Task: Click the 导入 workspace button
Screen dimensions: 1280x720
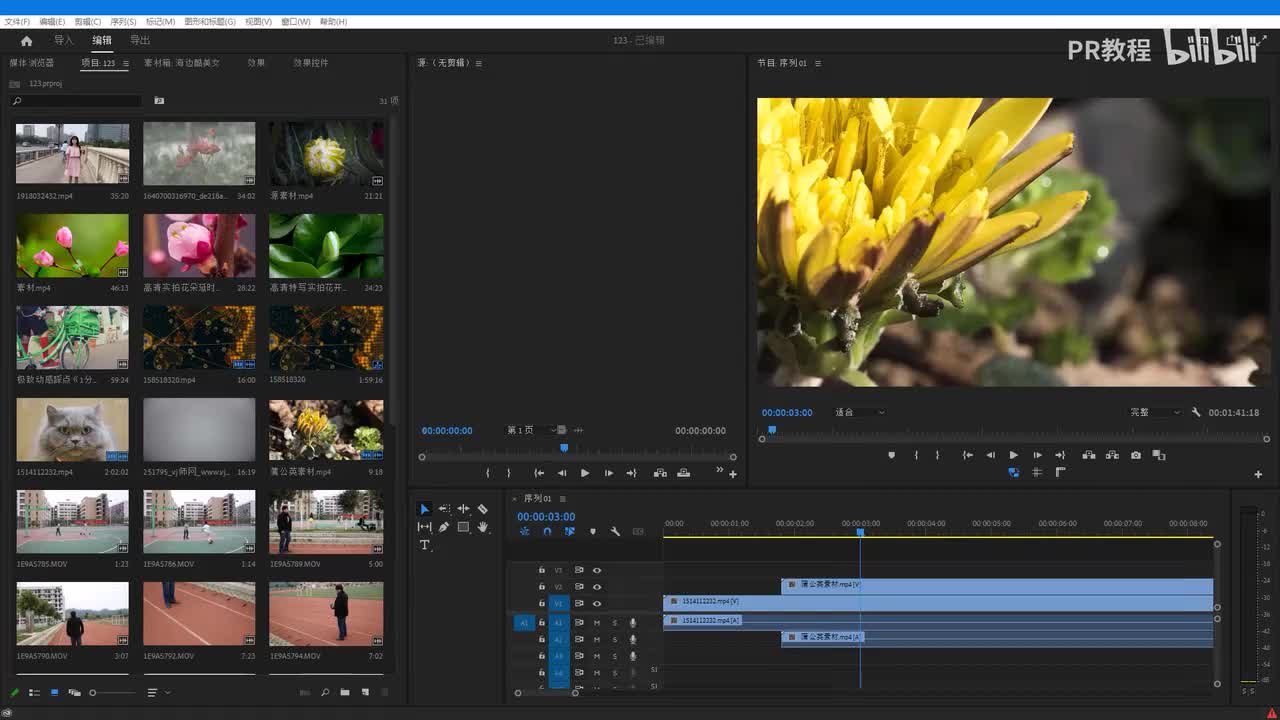Action: click(x=64, y=41)
